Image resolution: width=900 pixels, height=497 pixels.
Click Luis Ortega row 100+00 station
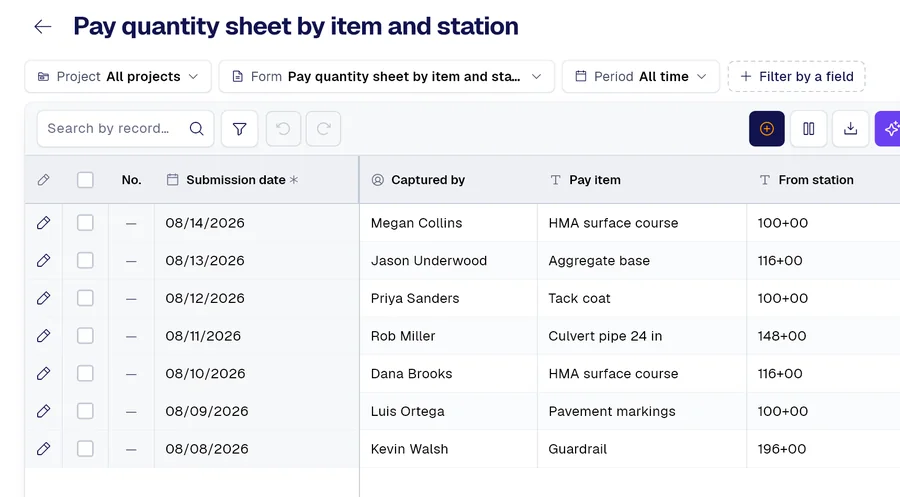point(824,411)
